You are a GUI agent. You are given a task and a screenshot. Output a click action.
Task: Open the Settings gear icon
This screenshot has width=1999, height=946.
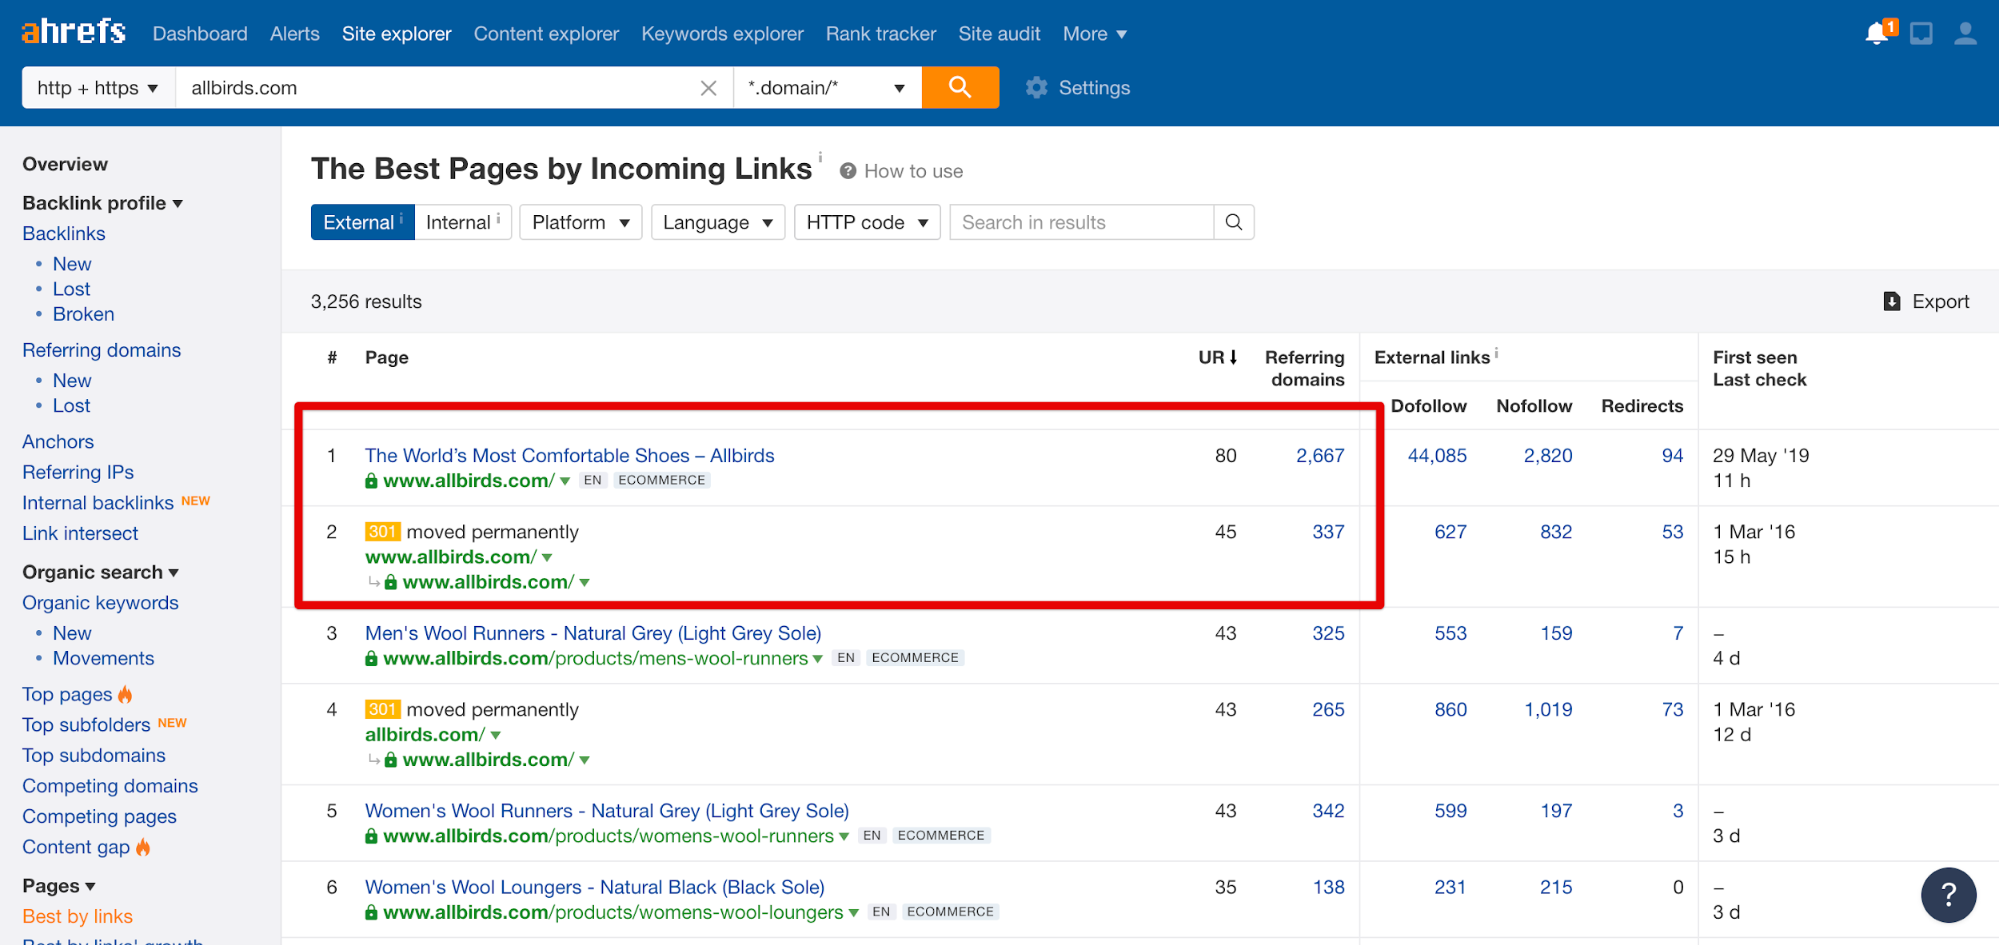pyautogui.click(x=1037, y=88)
